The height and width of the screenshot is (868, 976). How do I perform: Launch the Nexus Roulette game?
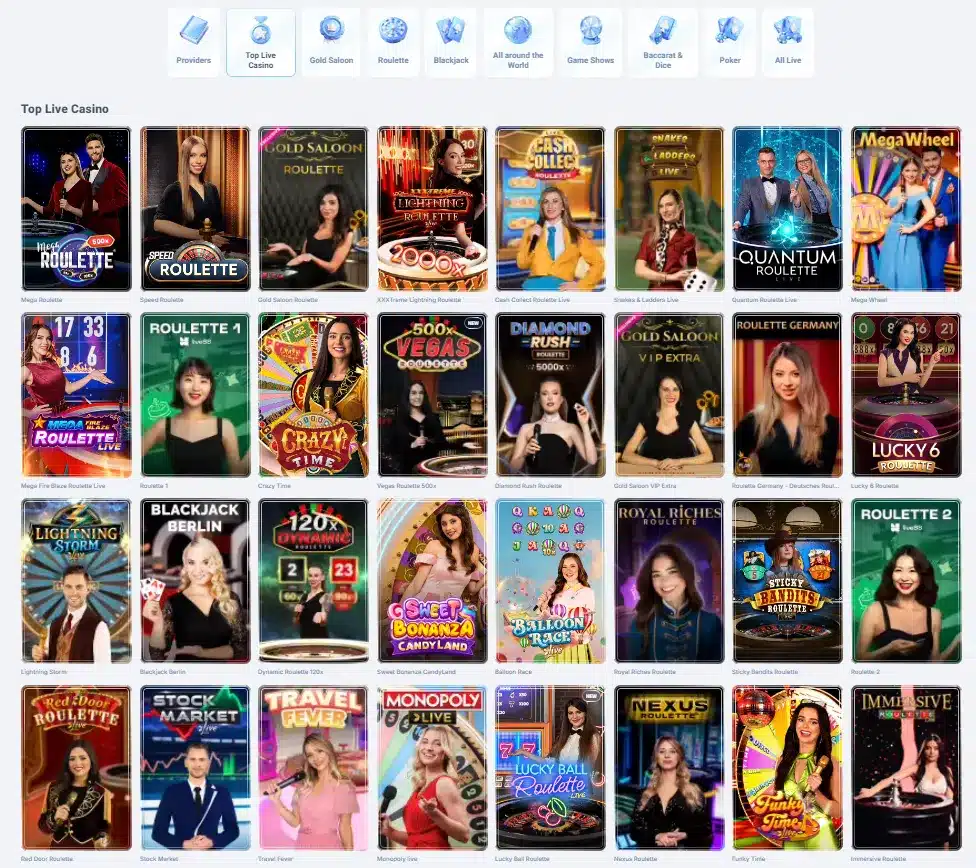(669, 768)
